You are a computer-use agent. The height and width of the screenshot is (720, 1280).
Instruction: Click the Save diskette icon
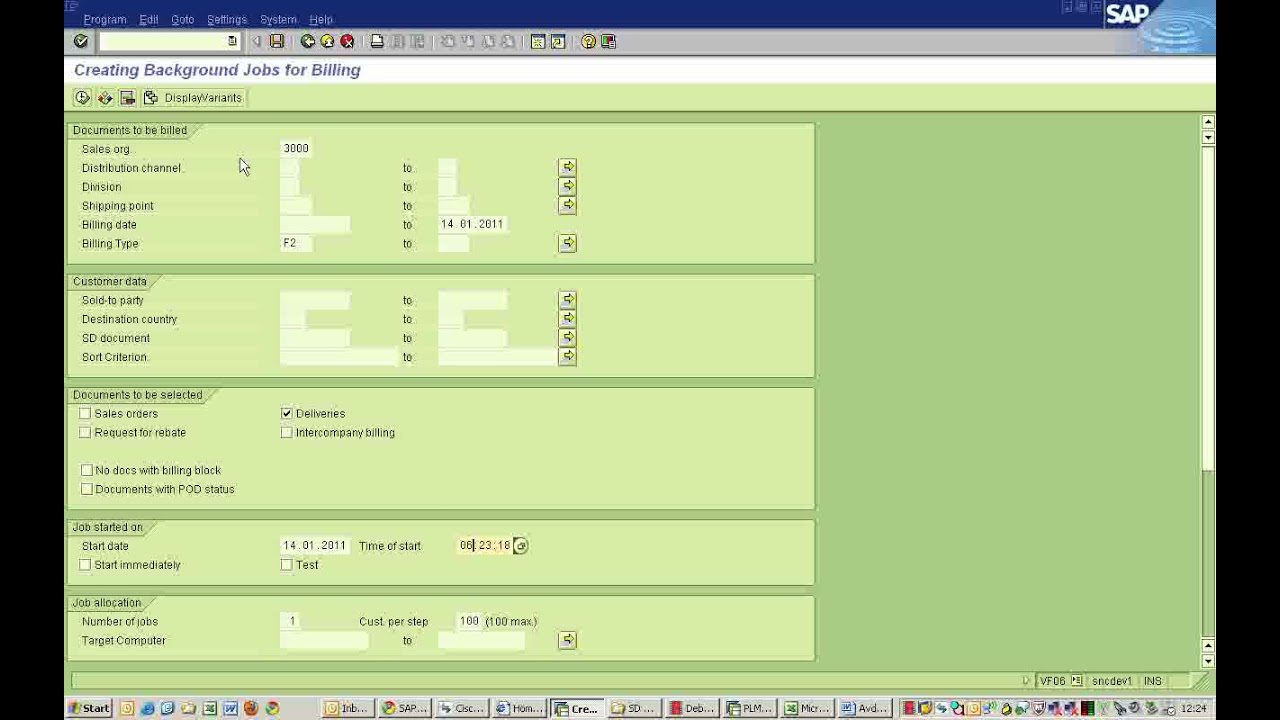pyautogui.click(x=277, y=41)
